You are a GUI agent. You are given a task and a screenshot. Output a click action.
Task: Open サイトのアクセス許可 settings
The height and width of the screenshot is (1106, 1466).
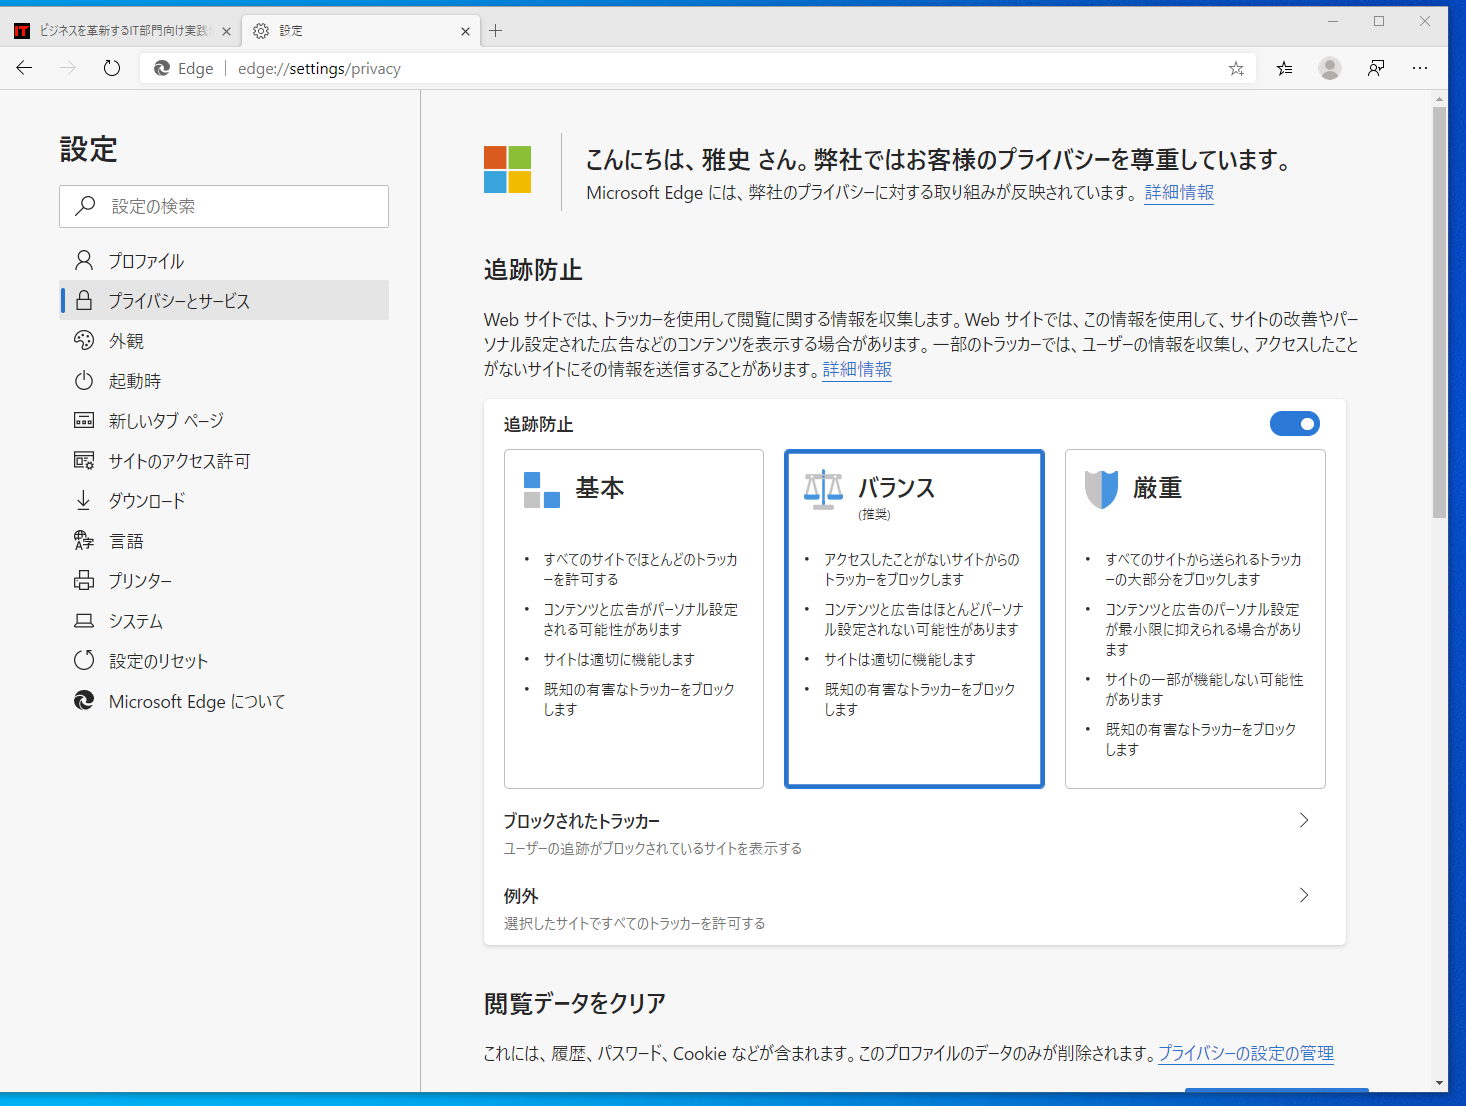coord(224,461)
